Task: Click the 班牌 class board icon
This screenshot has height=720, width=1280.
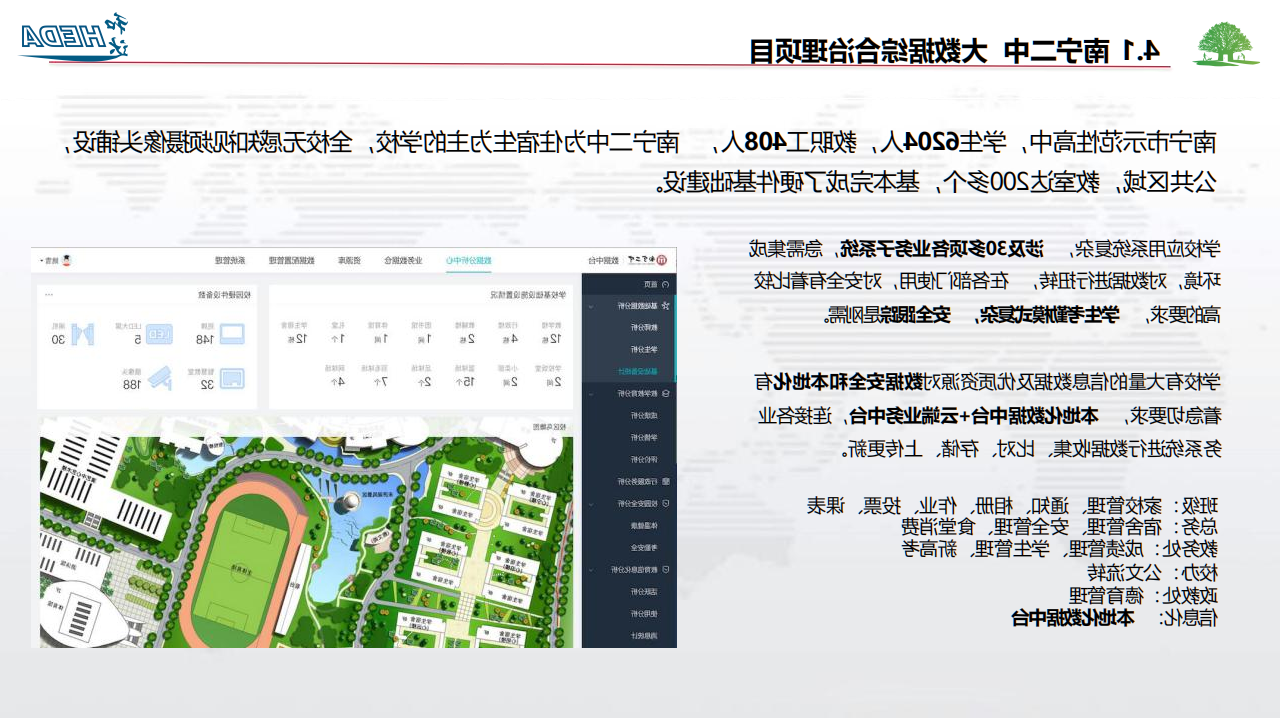Action: [232, 334]
